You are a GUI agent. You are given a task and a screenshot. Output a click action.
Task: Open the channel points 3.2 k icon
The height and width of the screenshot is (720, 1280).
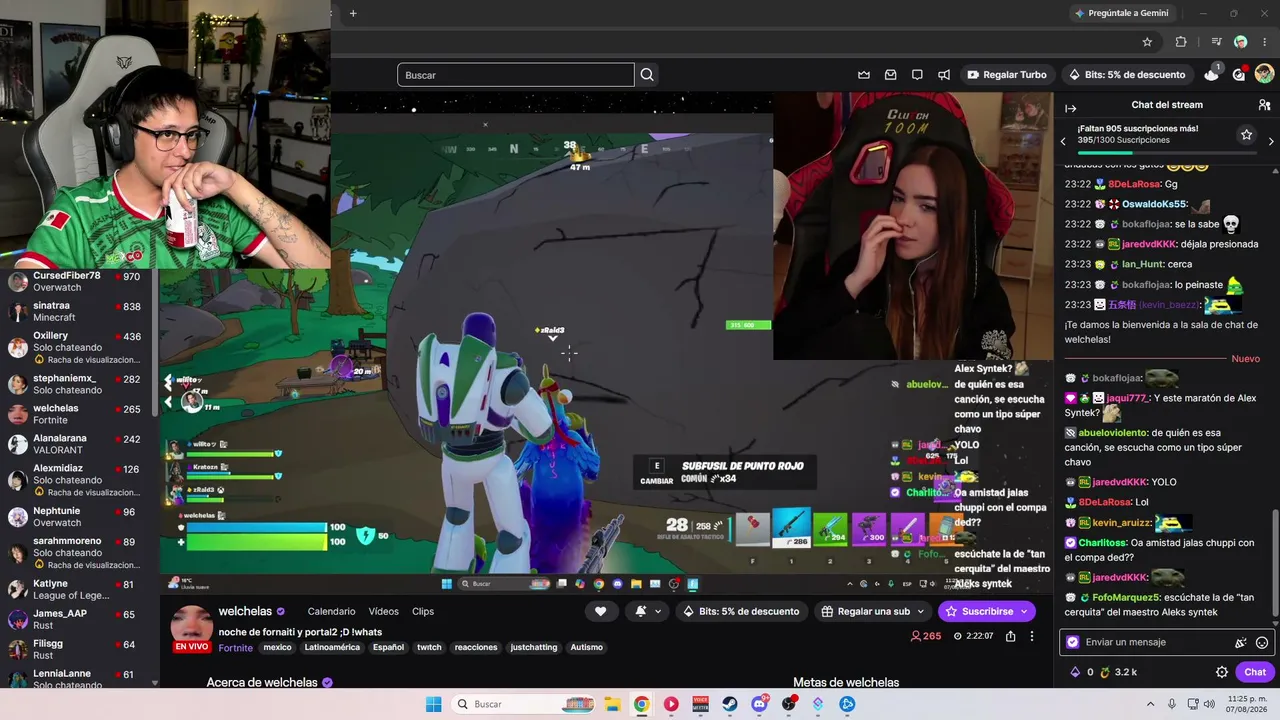pos(1105,672)
